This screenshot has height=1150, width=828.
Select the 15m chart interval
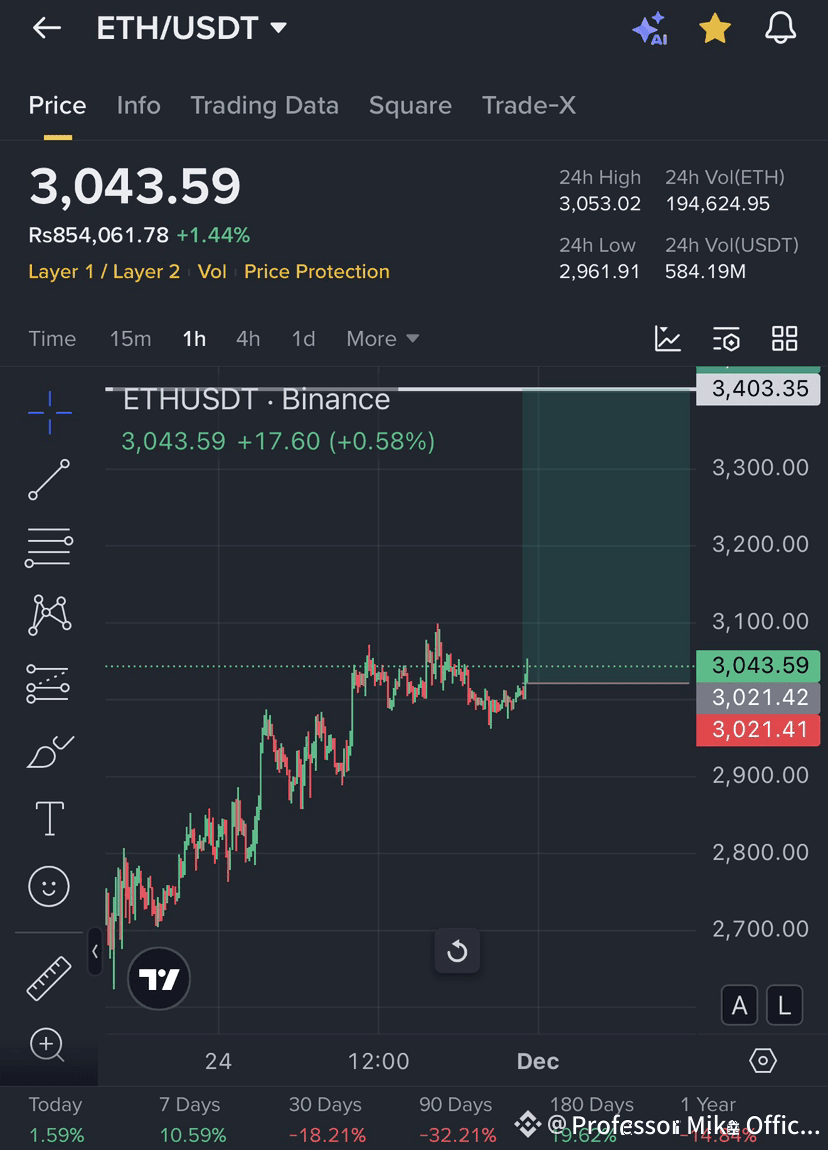[x=131, y=339]
